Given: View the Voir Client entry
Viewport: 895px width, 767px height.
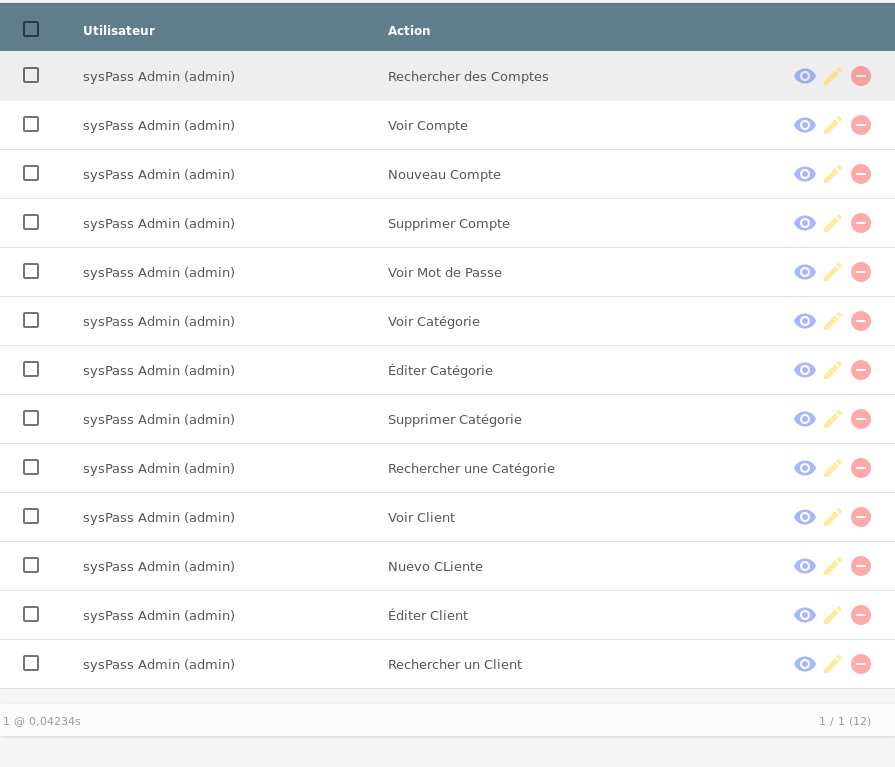Looking at the screenshot, I should click(x=805, y=517).
